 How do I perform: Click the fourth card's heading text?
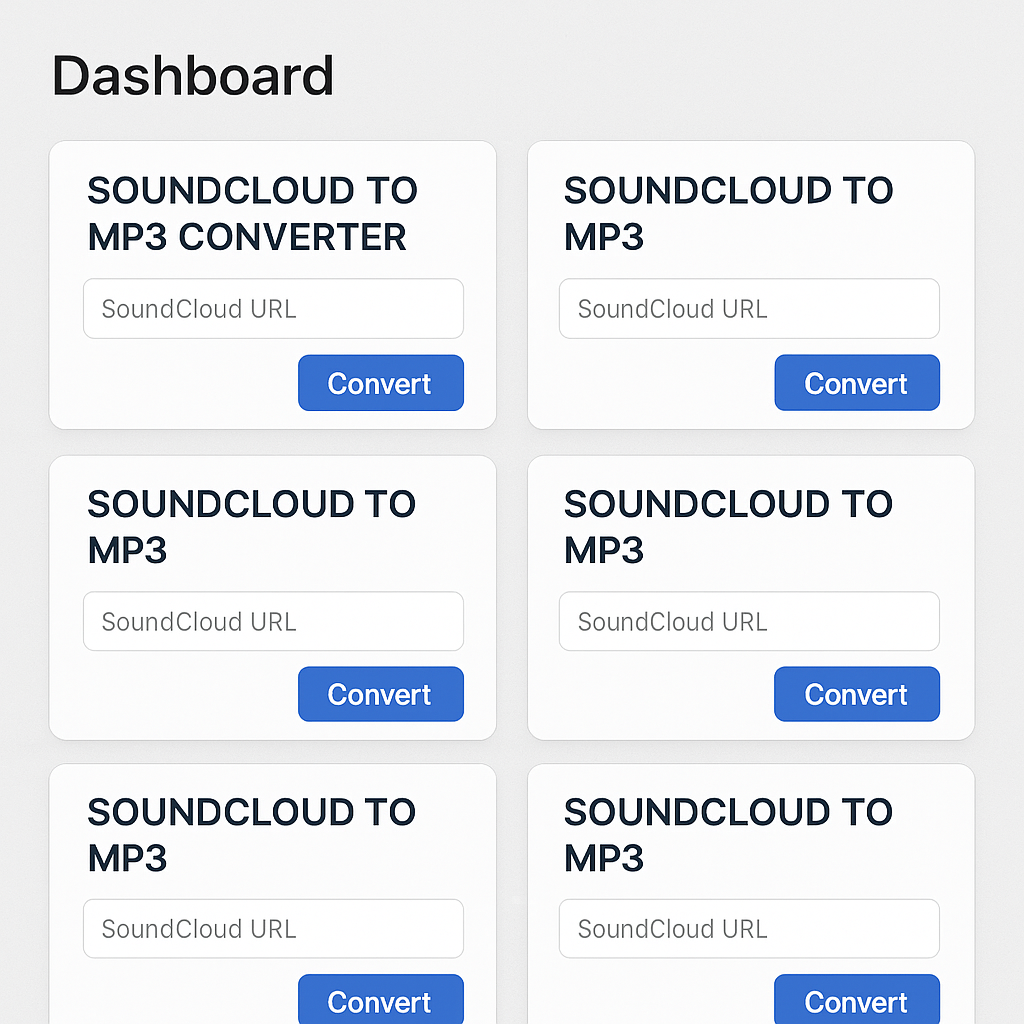pos(728,526)
